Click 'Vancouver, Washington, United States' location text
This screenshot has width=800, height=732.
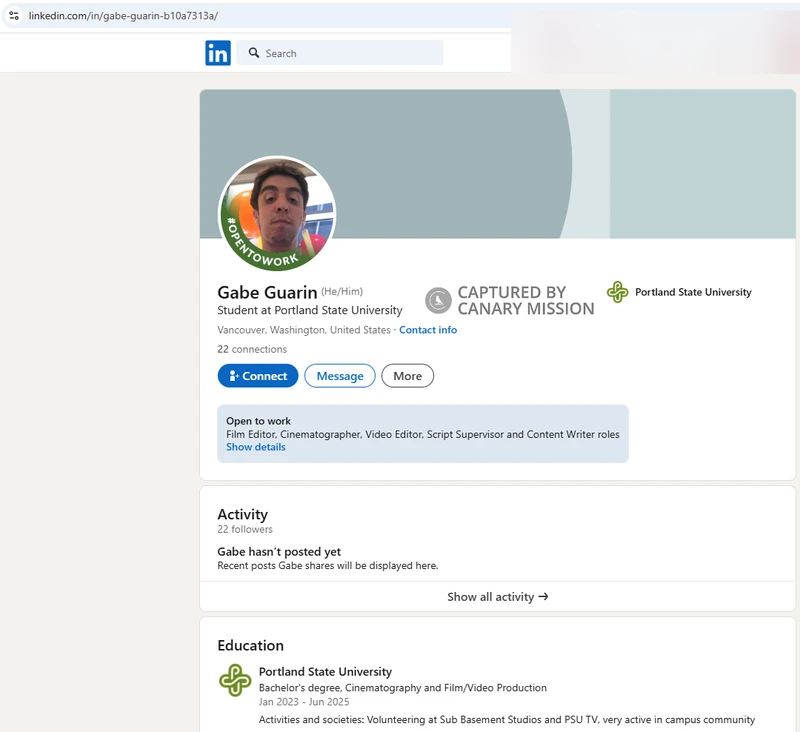304,330
